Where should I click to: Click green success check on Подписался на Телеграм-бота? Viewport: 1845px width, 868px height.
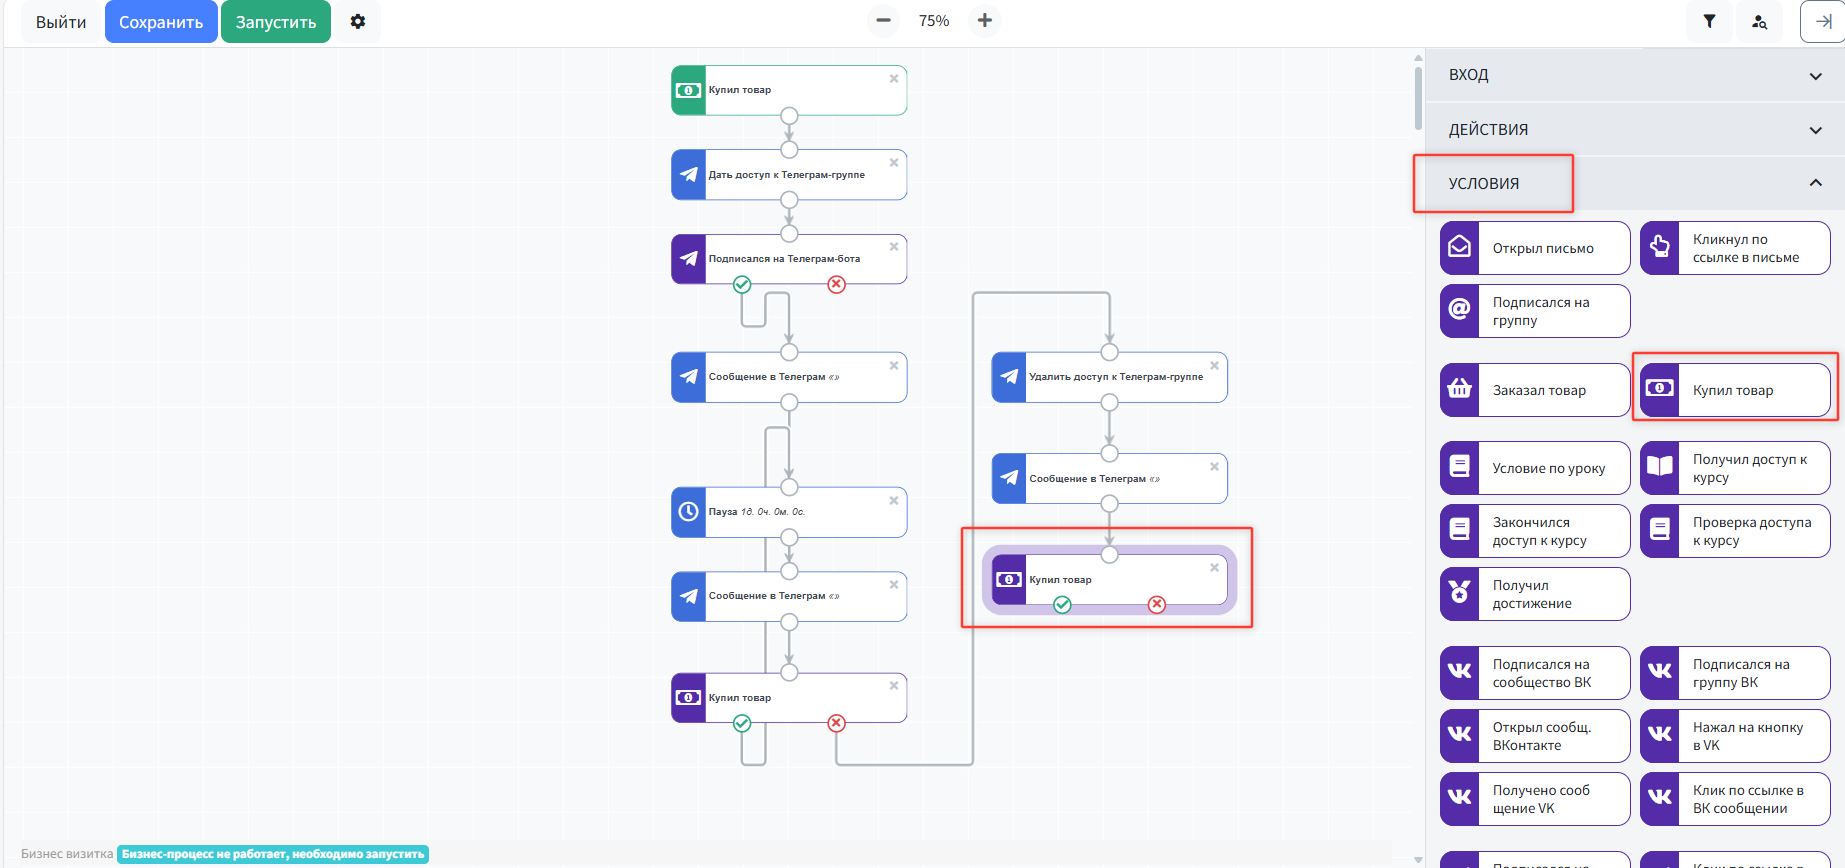point(742,285)
